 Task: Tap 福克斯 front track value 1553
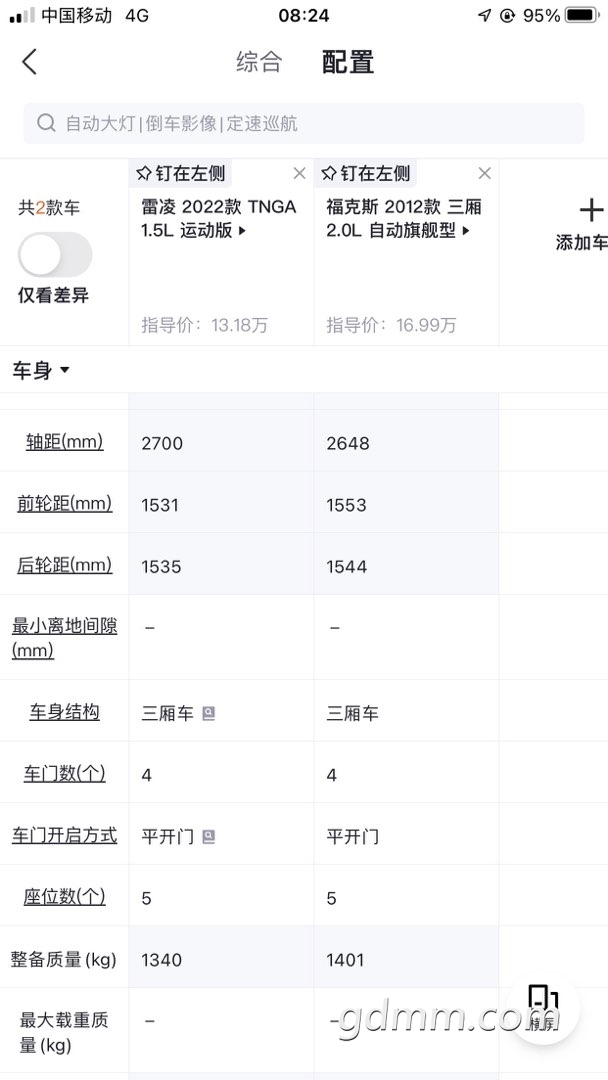pyautogui.click(x=347, y=505)
